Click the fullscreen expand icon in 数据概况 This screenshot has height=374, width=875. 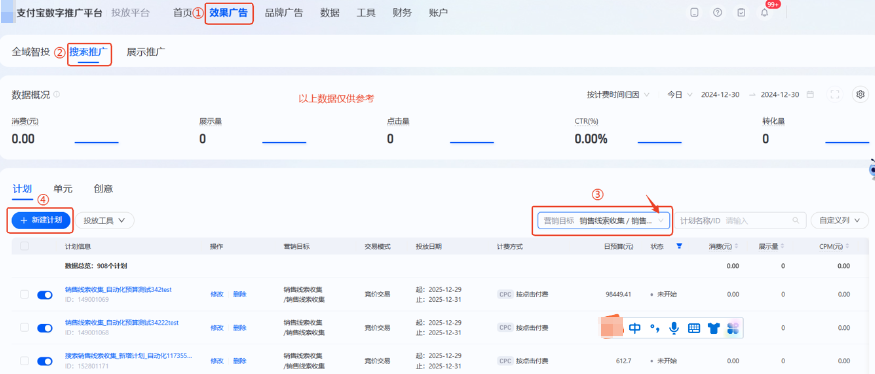click(835, 94)
